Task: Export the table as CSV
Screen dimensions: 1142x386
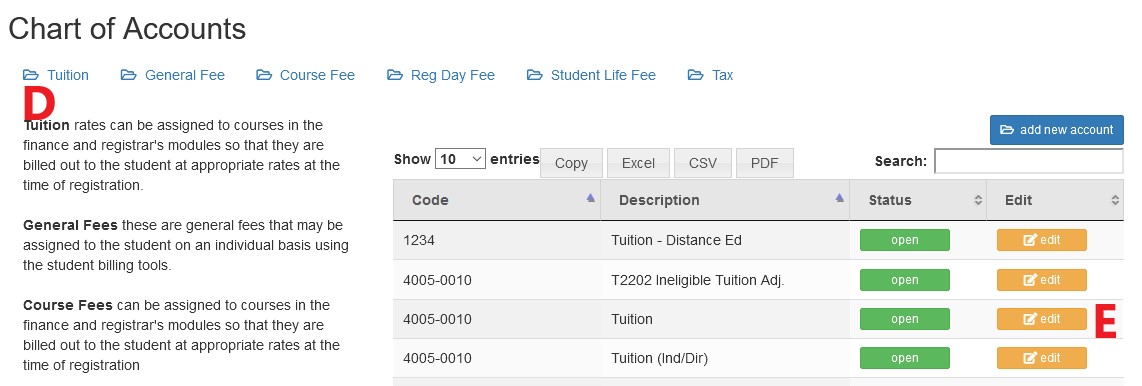Action: [x=703, y=163]
